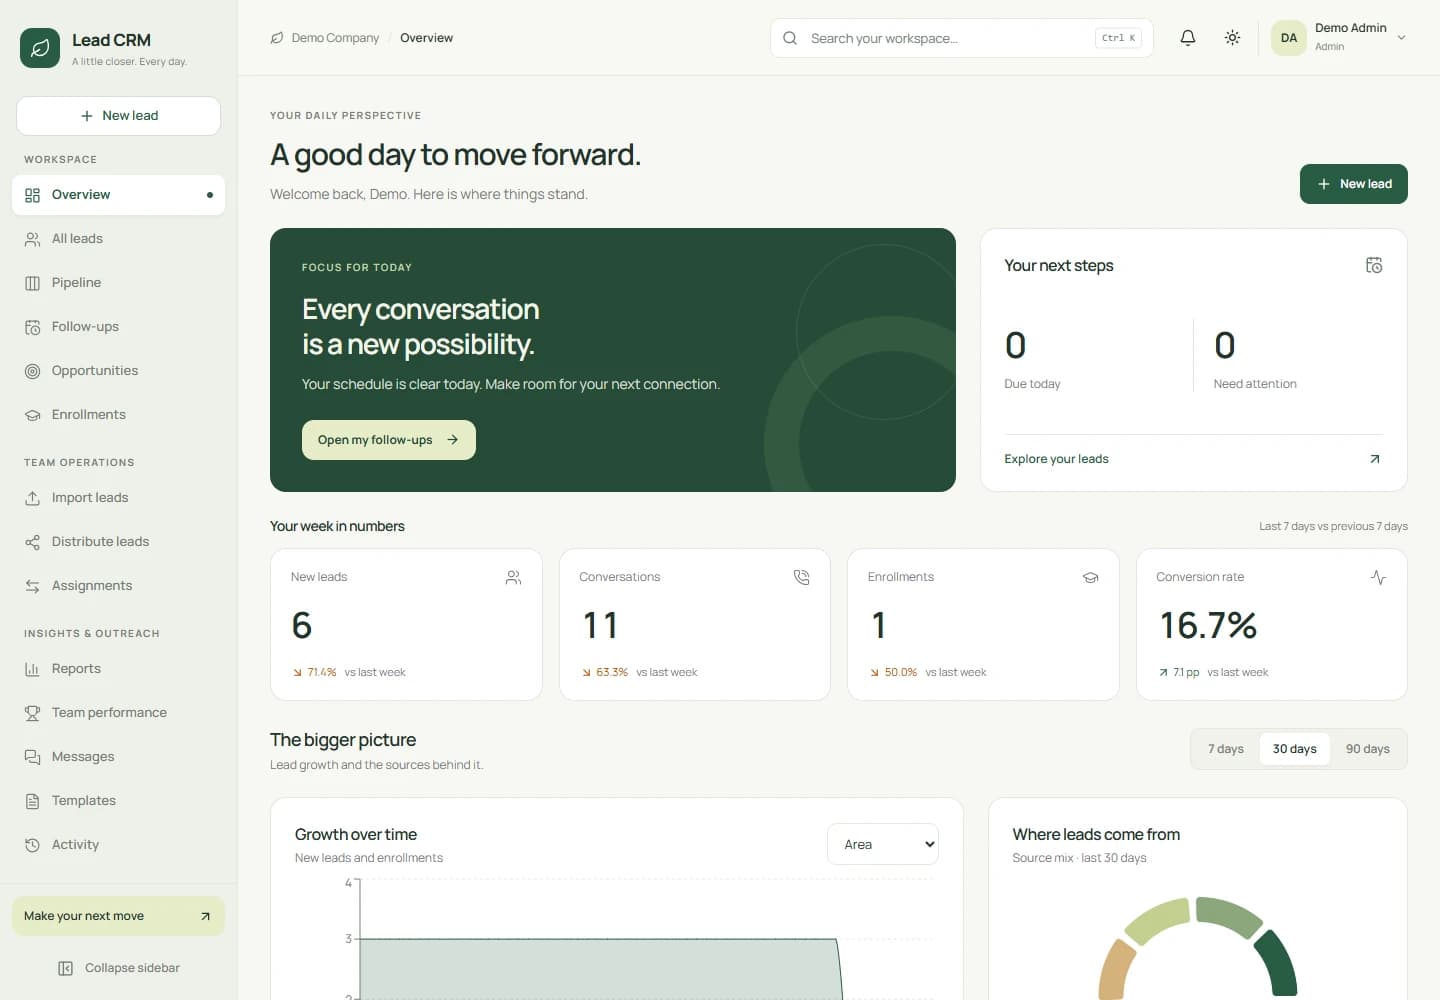Click the Conversion rate pulse icon
The height and width of the screenshot is (1000, 1440).
point(1378,577)
